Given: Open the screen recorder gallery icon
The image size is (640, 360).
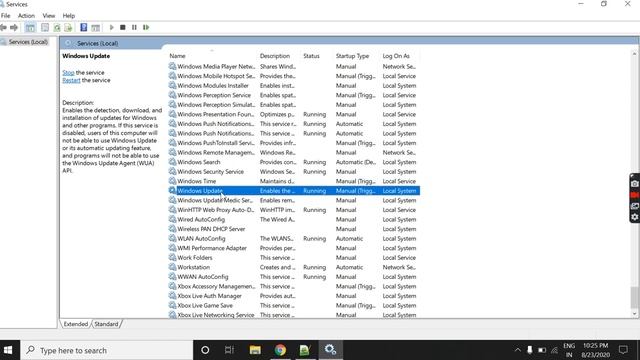Looking at the screenshot, I should [x=635, y=206].
